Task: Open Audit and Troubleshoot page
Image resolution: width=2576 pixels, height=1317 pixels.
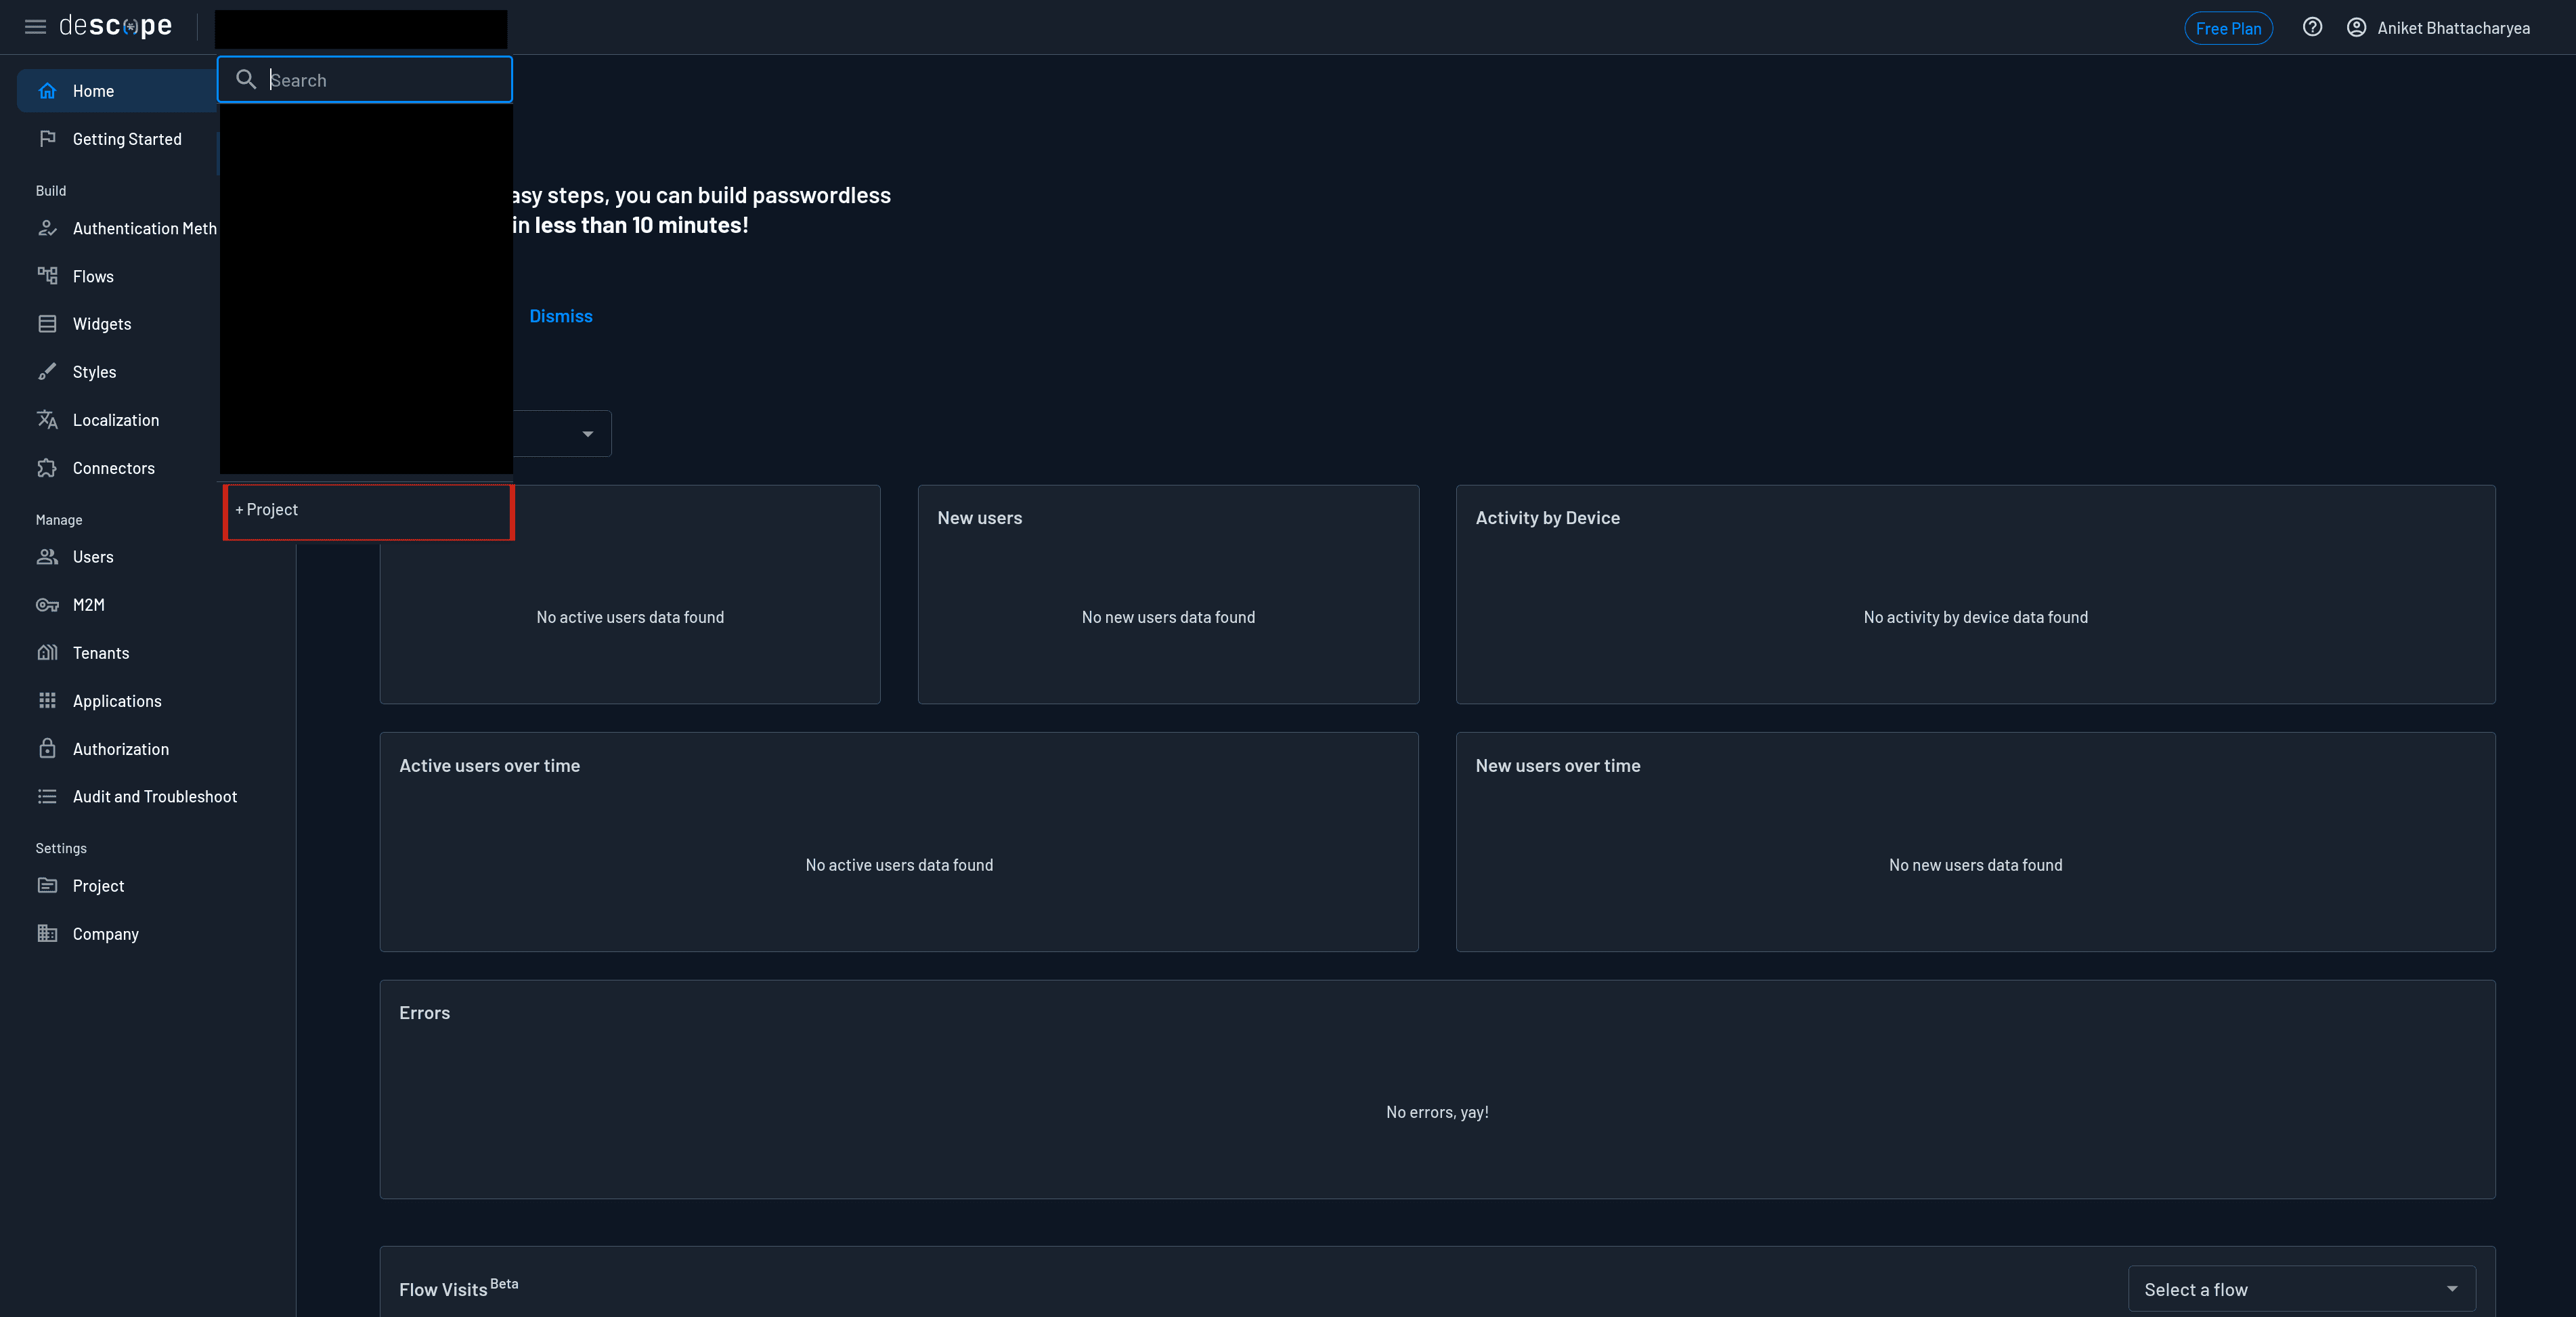Action: coord(154,797)
